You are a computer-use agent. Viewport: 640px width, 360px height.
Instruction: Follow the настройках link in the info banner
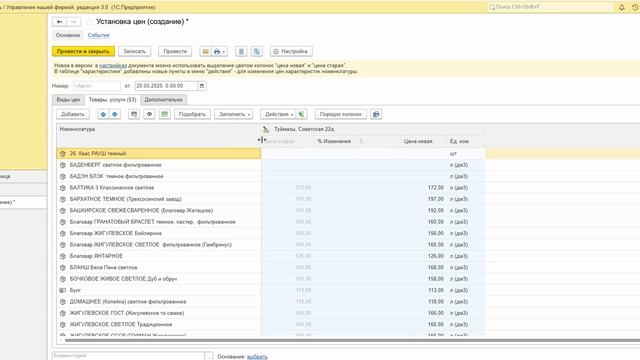click(x=113, y=65)
